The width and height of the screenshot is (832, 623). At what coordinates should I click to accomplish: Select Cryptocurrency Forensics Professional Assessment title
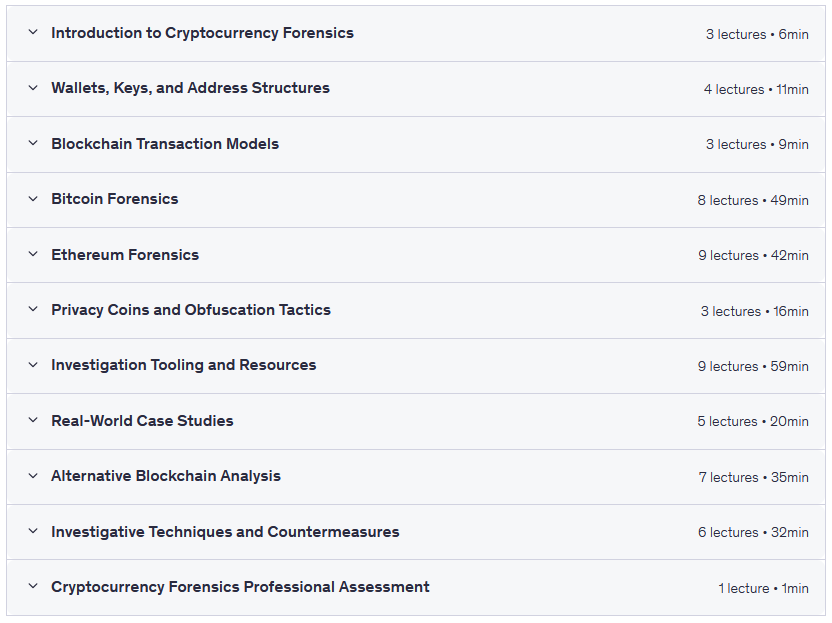coord(240,587)
